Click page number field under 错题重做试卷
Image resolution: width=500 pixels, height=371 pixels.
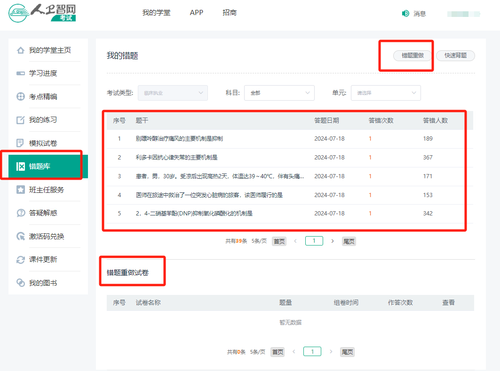[x=312, y=351]
